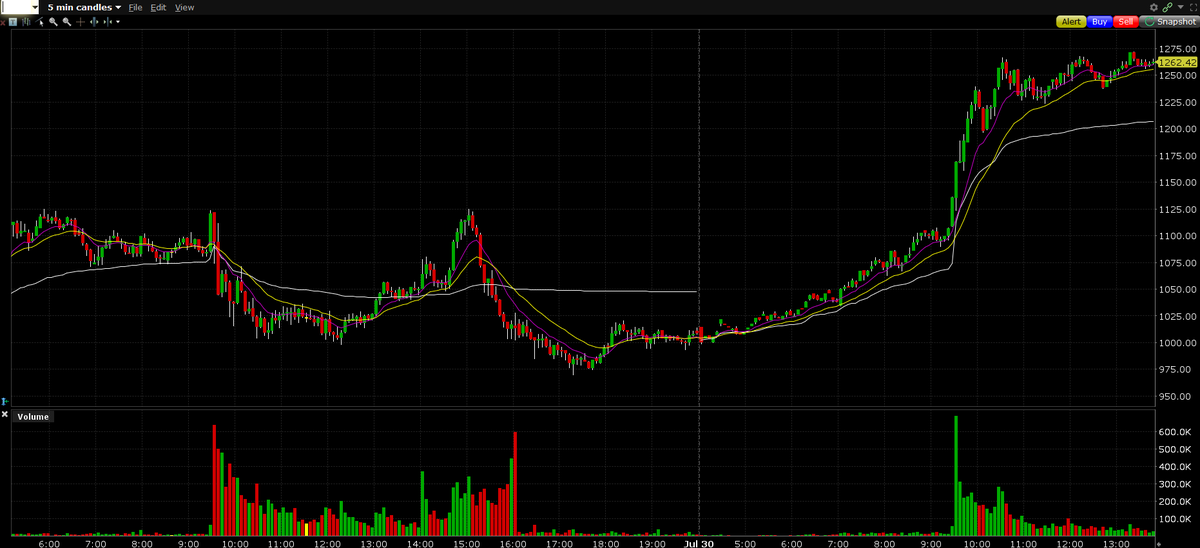The image size is (1200, 548).
Task: Click the yellow Alert button
Action: coord(1071,22)
